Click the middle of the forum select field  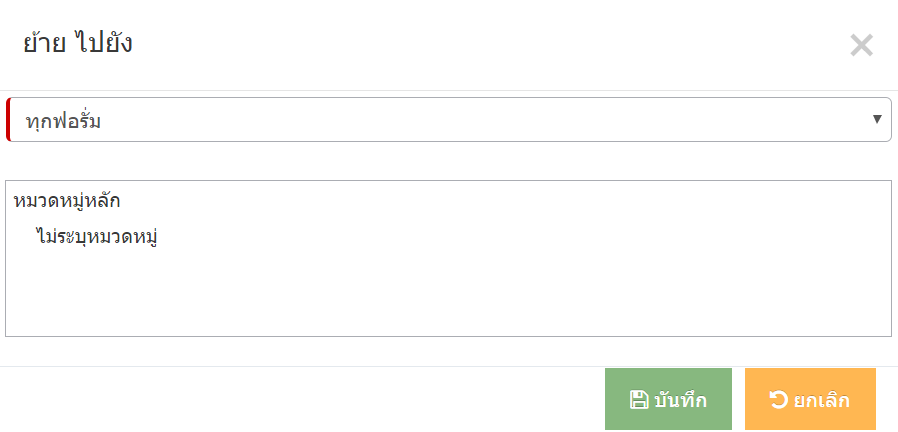(448, 119)
